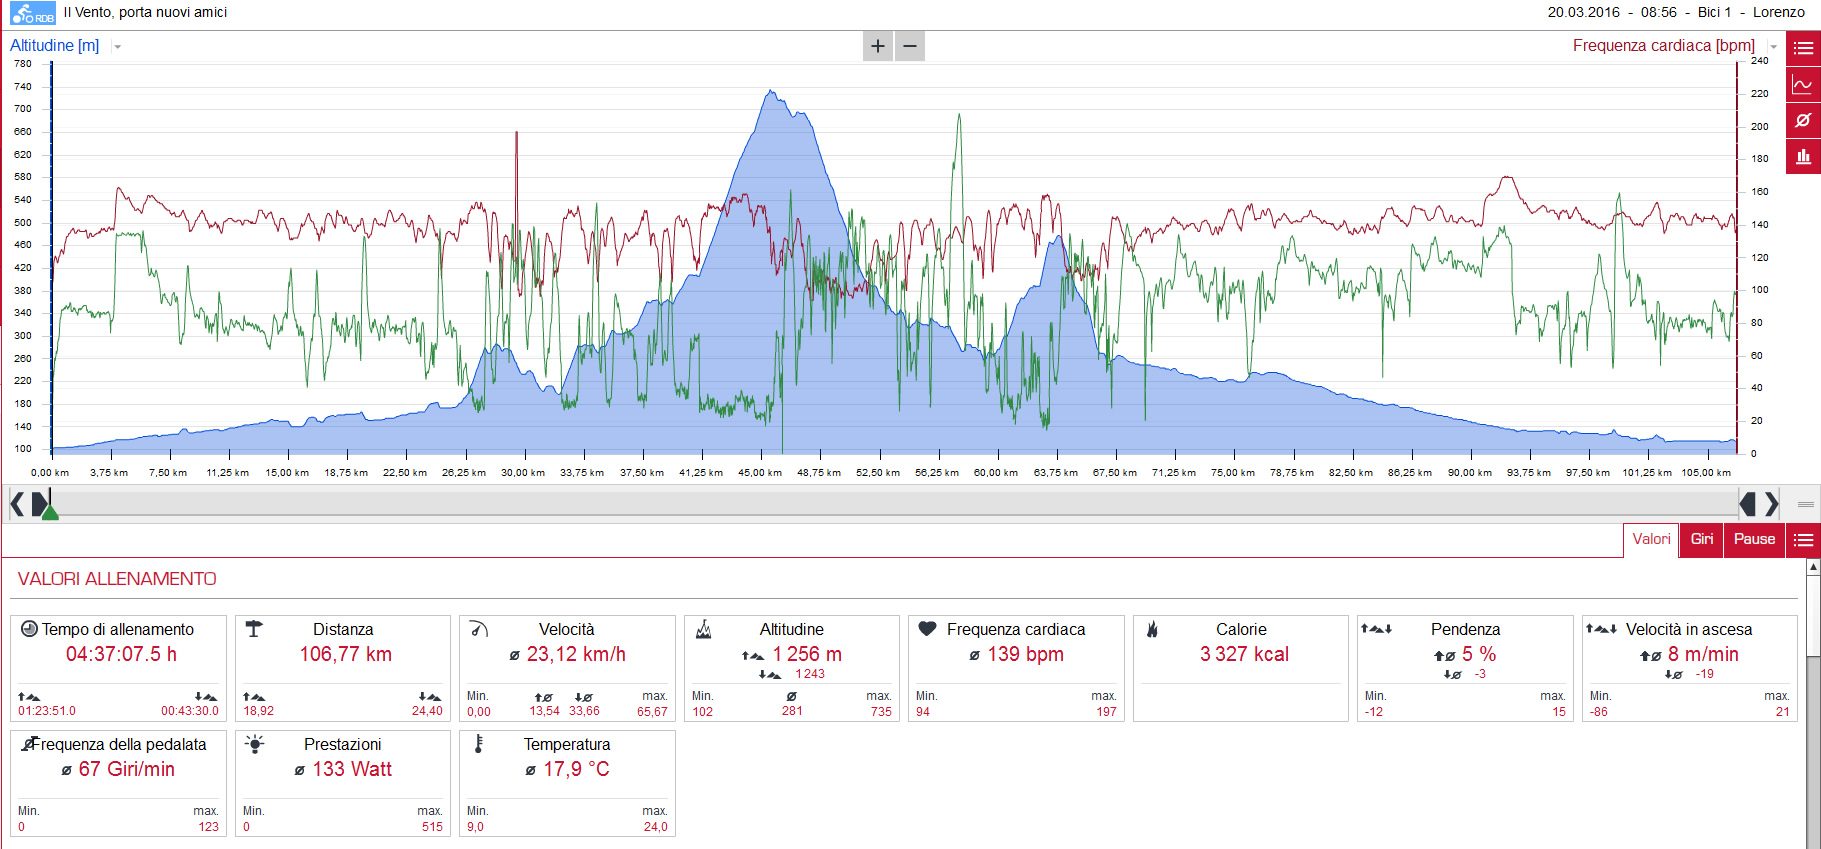Click the Bici 1 label in header

coord(1714,12)
